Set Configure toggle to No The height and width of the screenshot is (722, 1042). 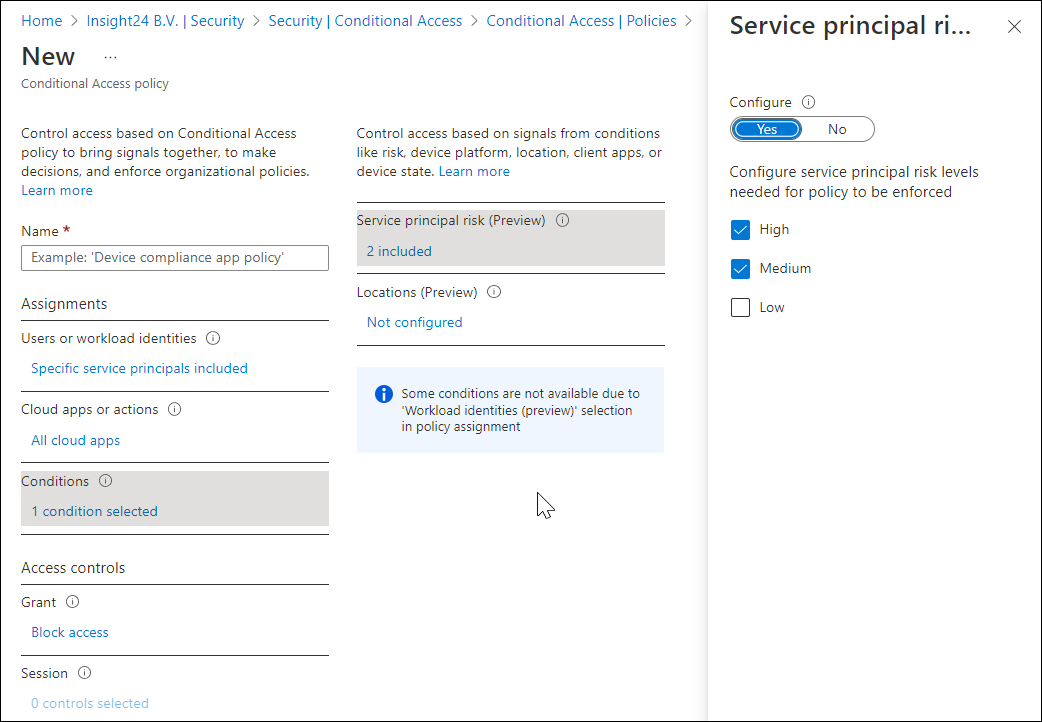click(x=837, y=129)
